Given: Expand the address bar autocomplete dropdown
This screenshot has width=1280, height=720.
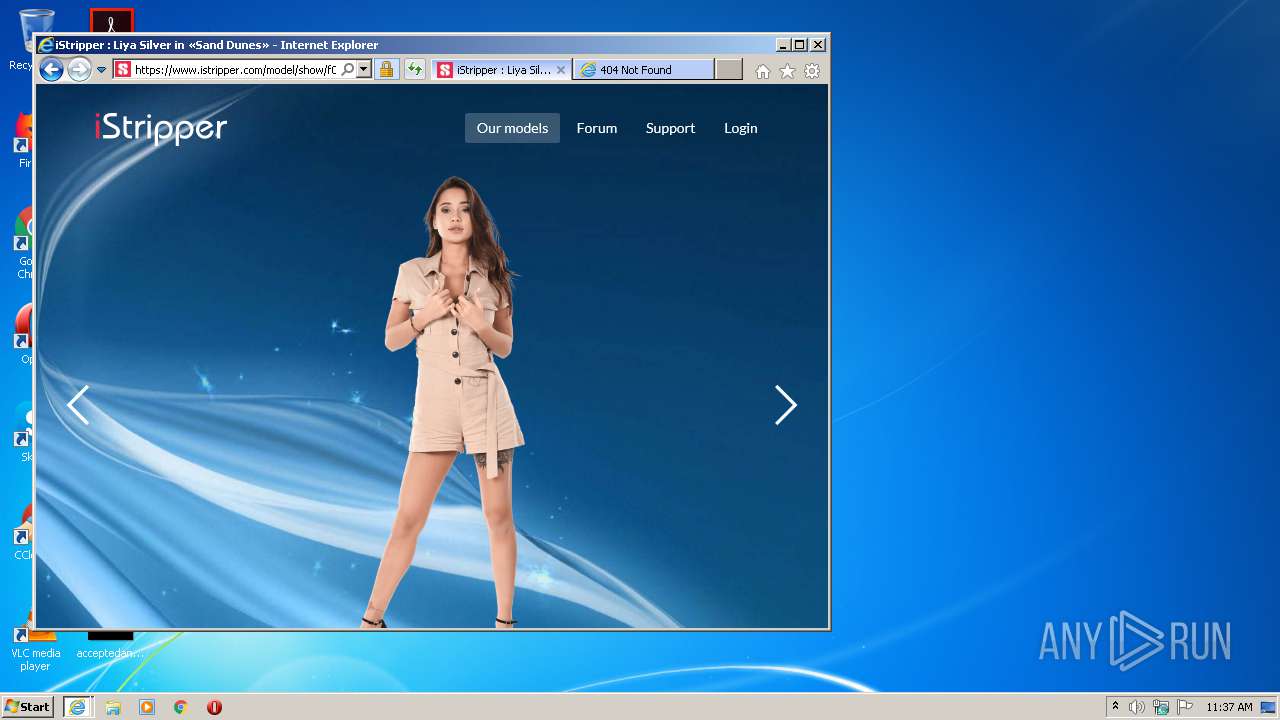Looking at the screenshot, I should [x=364, y=70].
